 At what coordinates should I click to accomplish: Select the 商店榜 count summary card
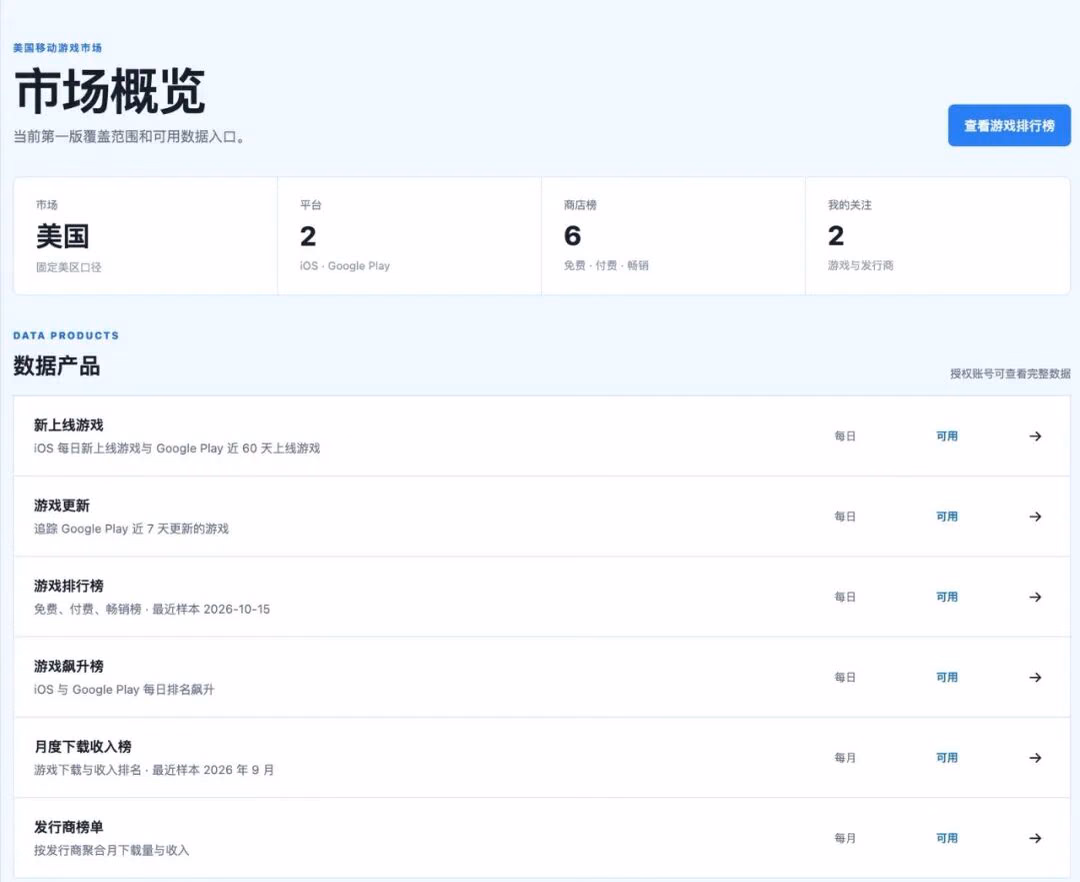pos(673,235)
